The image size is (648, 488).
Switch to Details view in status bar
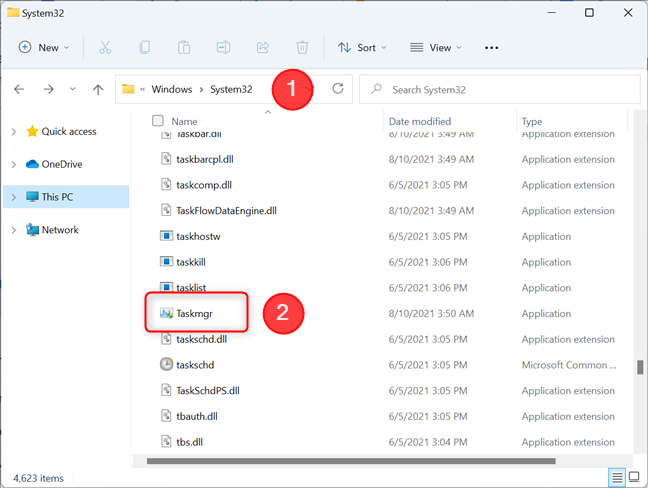click(x=617, y=478)
